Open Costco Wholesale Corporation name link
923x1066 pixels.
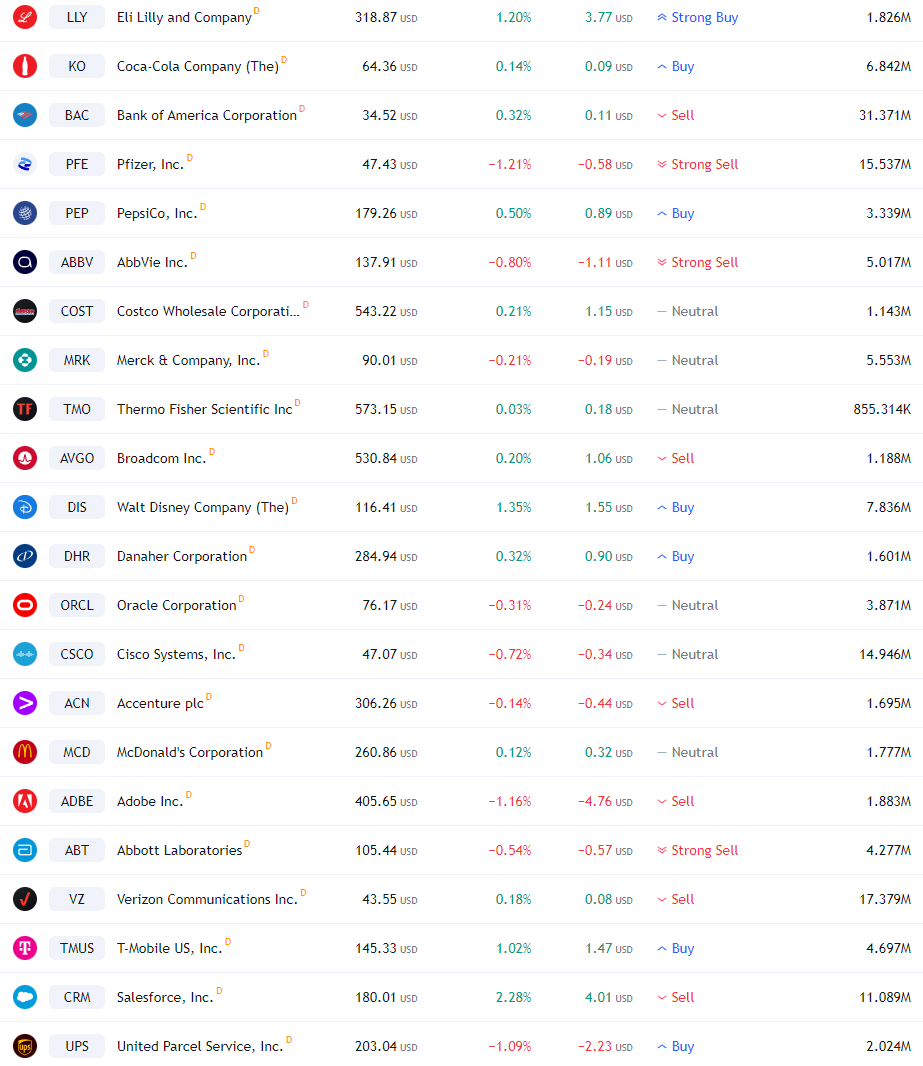(x=208, y=311)
